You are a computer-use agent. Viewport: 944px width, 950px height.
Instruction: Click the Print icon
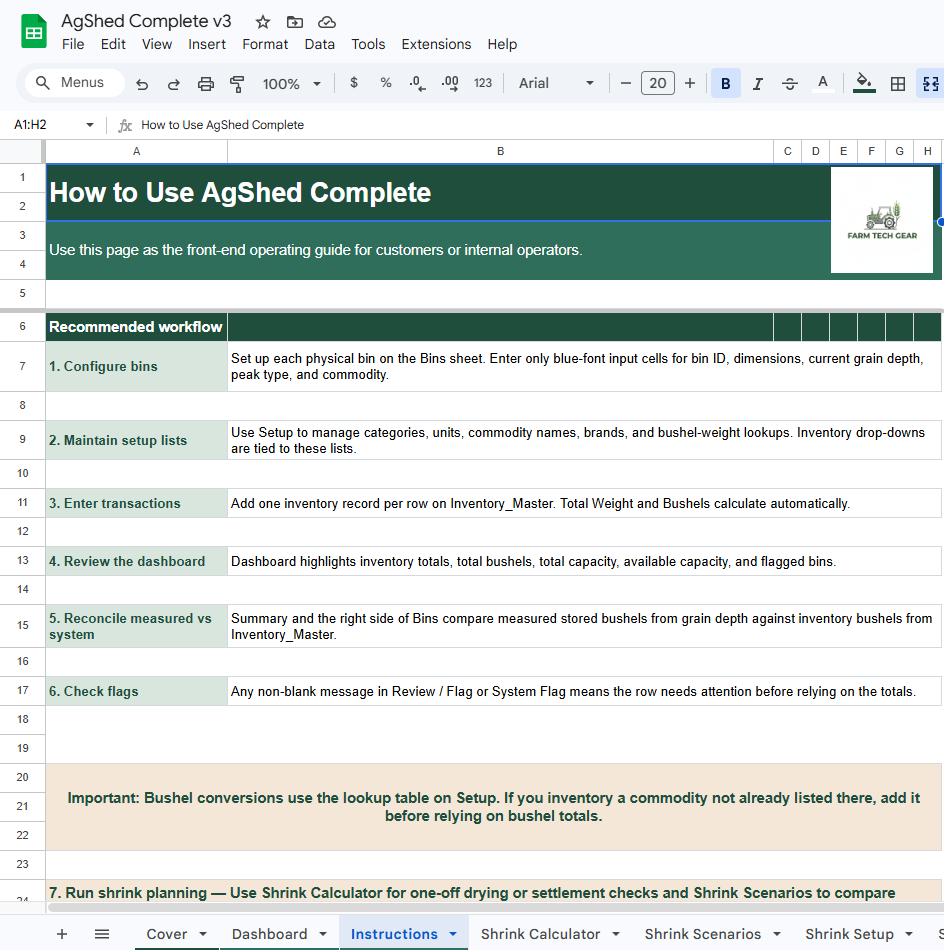click(206, 84)
